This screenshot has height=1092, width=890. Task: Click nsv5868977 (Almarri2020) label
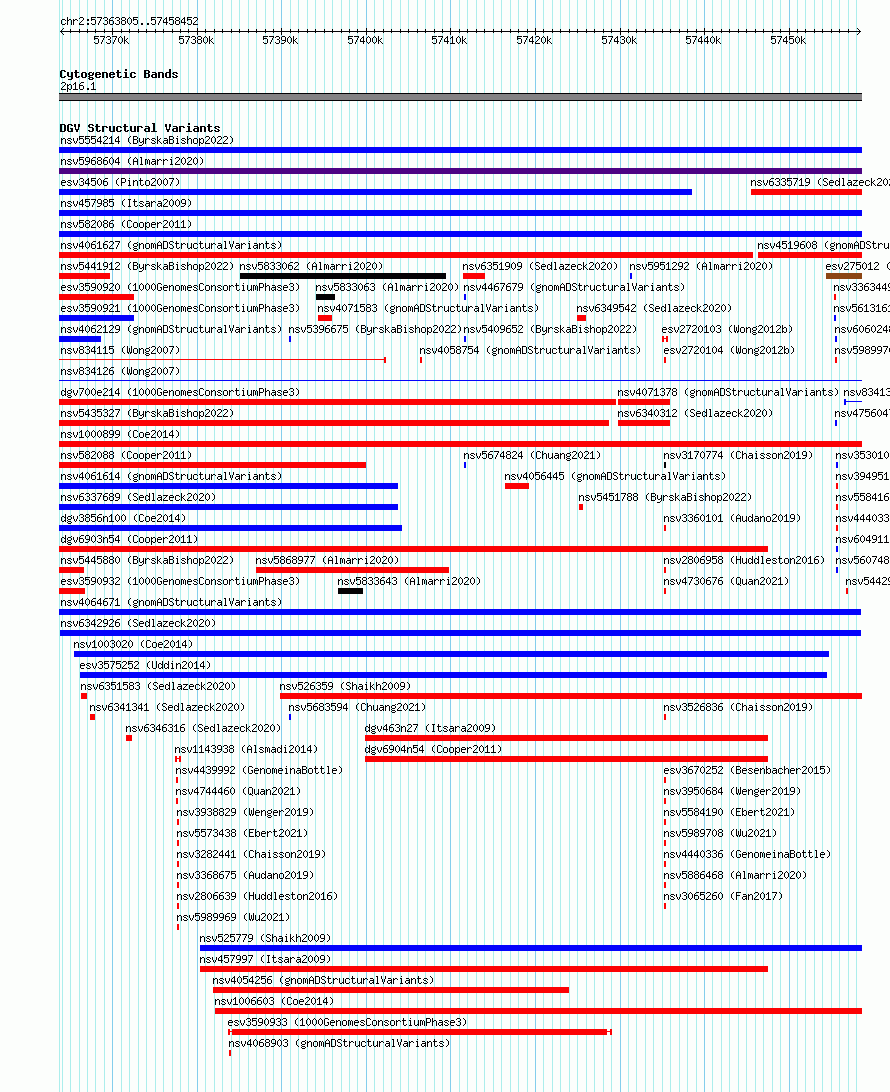click(x=327, y=560)
